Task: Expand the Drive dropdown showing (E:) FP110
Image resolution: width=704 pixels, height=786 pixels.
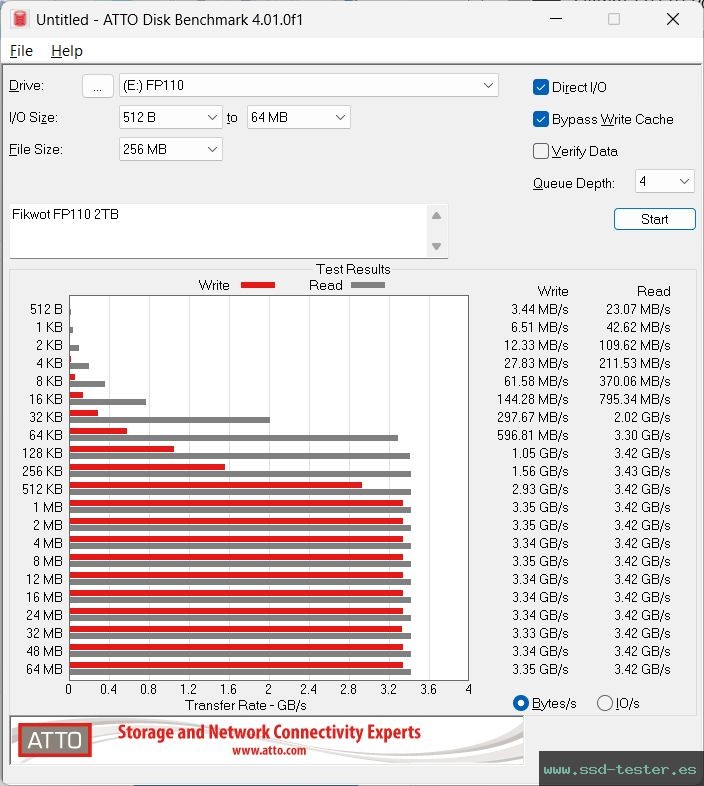Action: click(x=308, y=86)
